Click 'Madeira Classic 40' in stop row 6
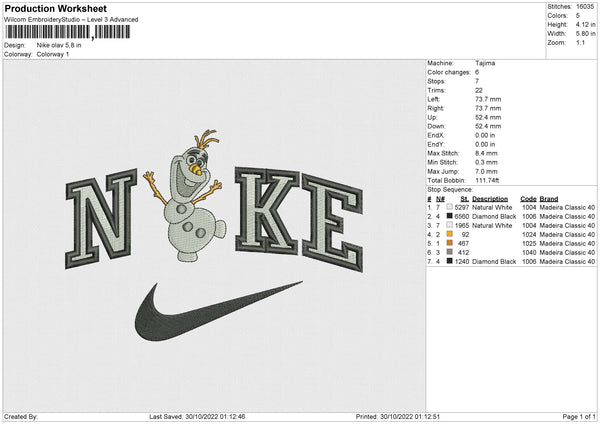The width and height of the screenshot is (600, 424). click(567, 253)
